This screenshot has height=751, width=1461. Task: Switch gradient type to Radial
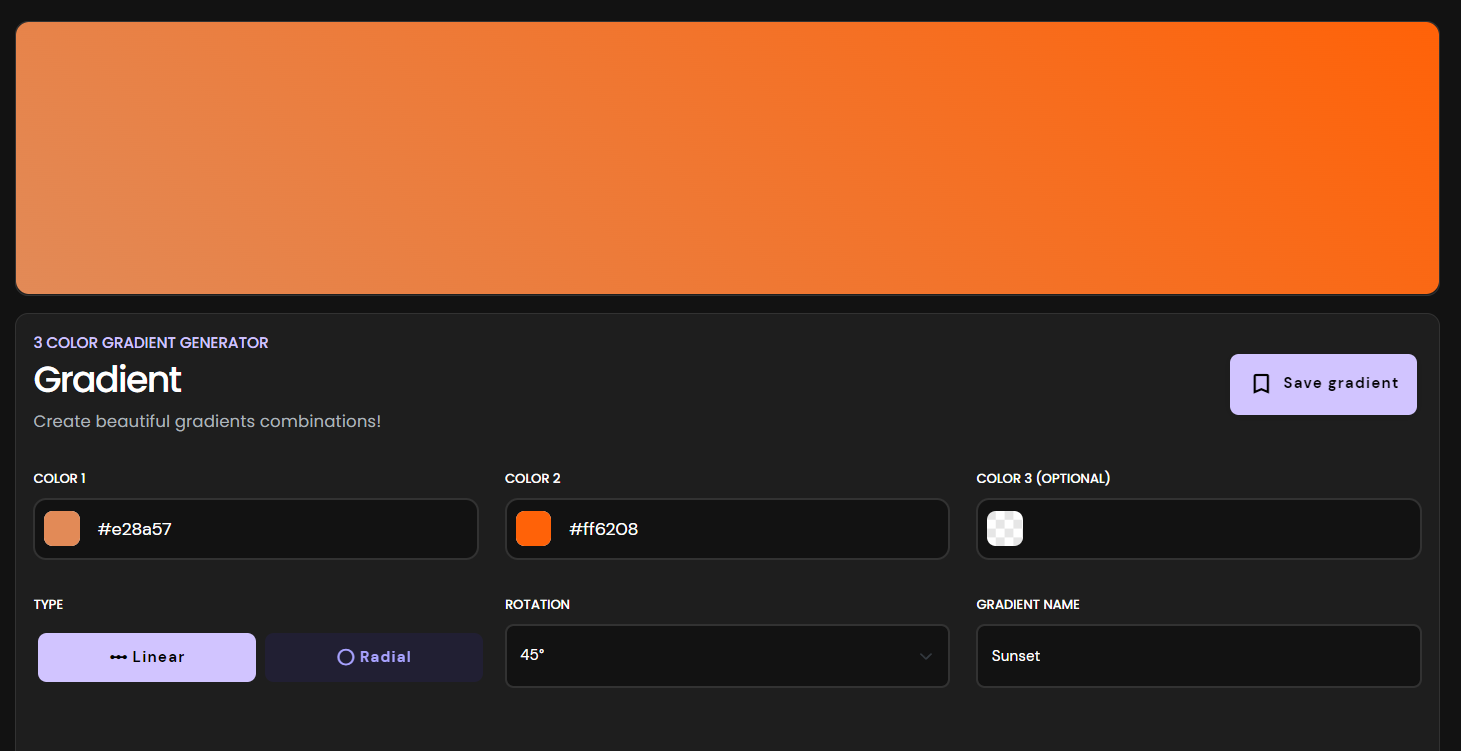coord(374,657)
